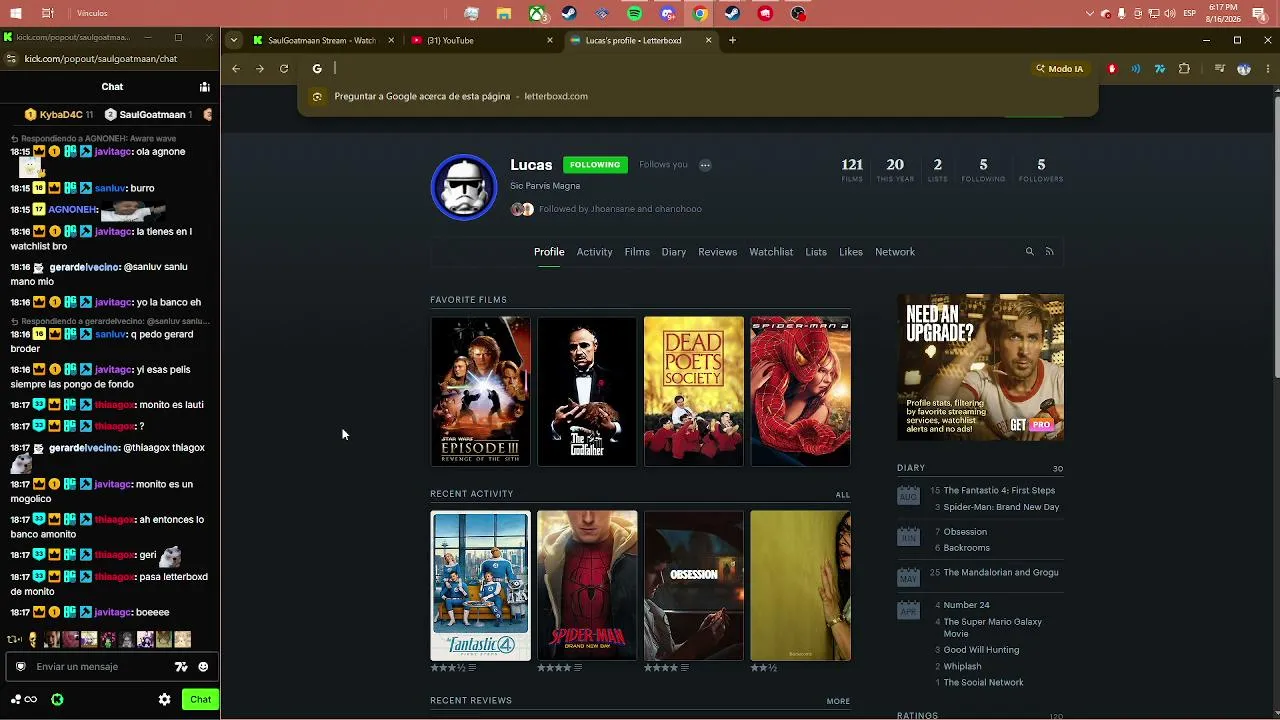The width and height of the screenshot is (1280, 720).
Task: Open the three-dot menu beside Follows you
Action: [x=705, y=165]
